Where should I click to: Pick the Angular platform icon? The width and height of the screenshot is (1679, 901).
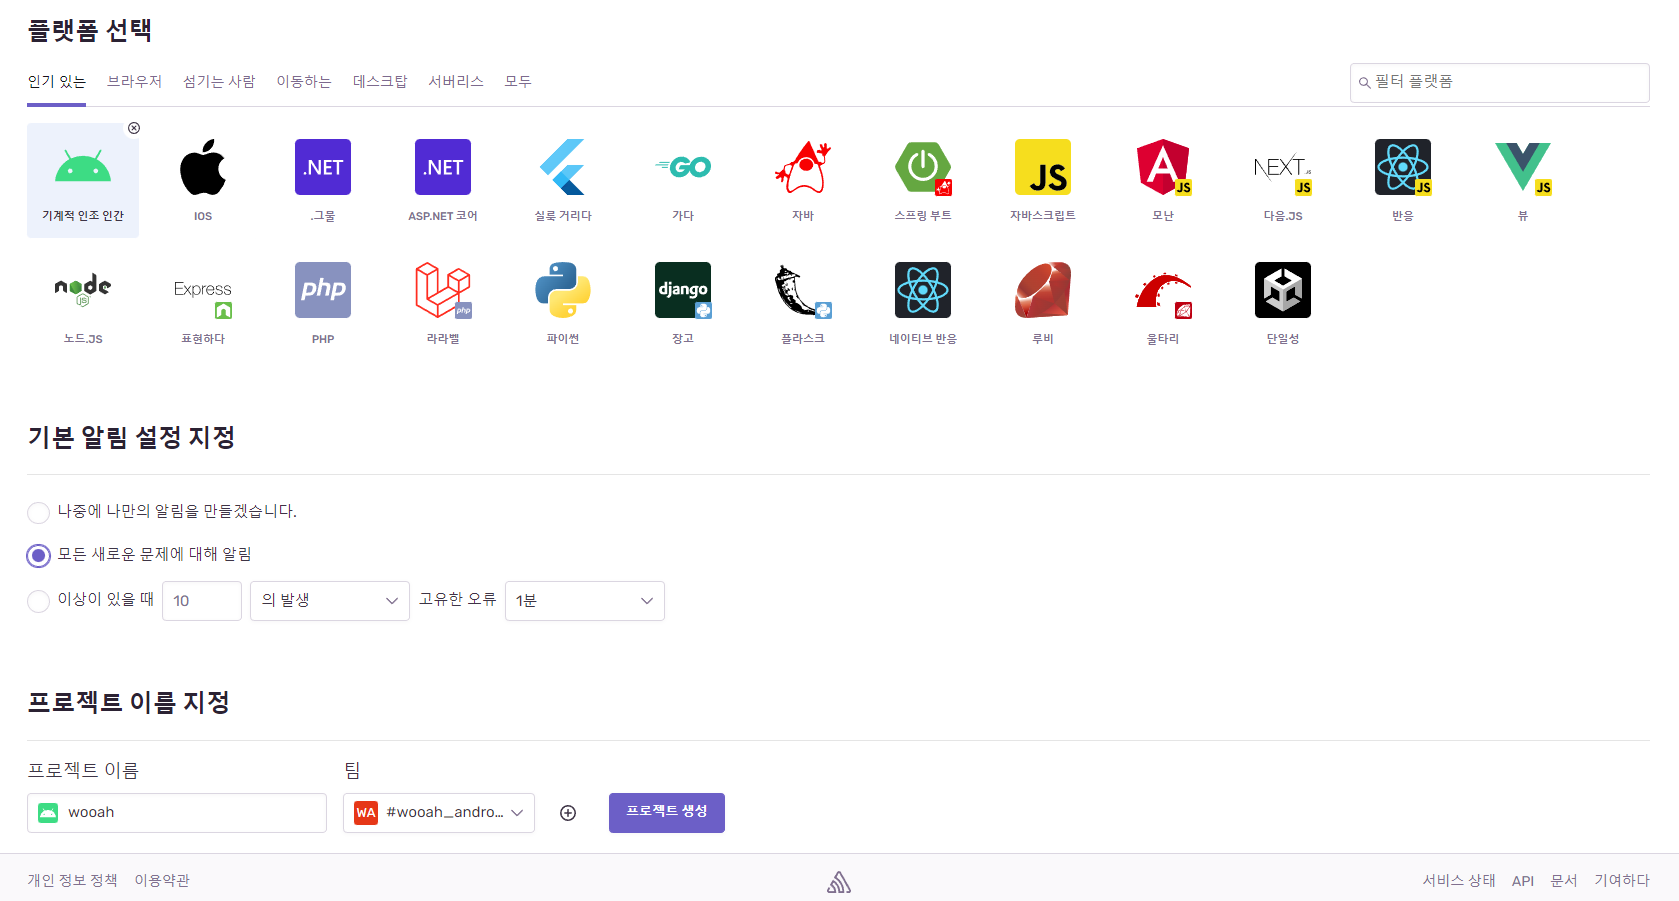point(1163,167)
